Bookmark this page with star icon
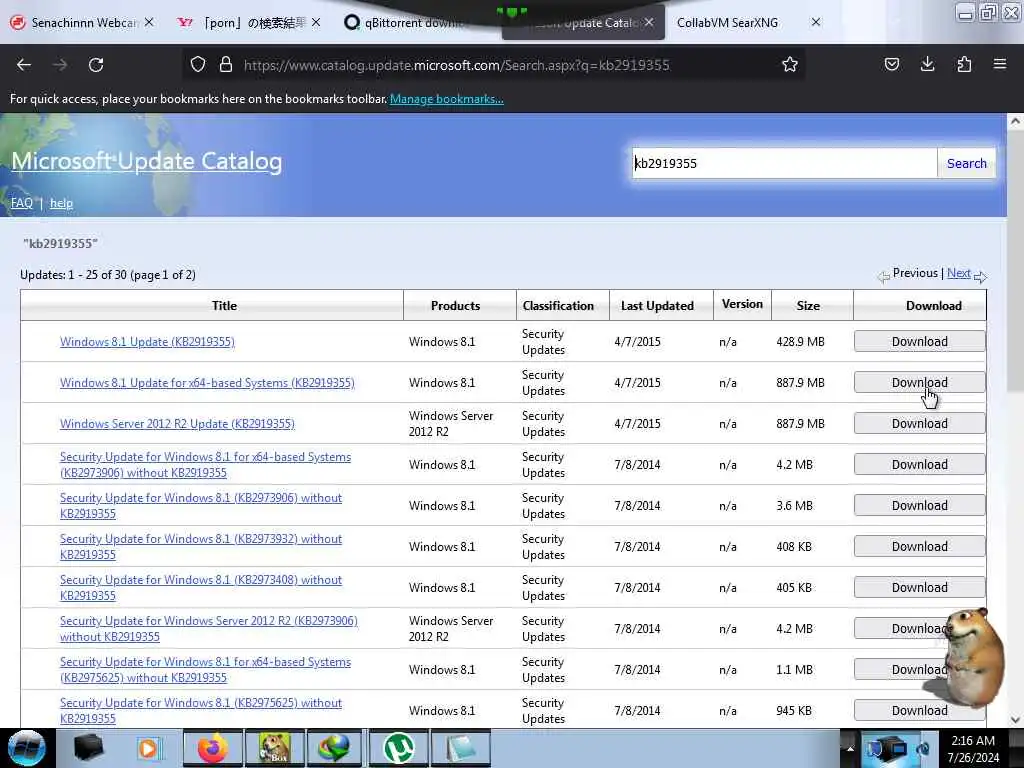This screenshot has height=768, width=1024. (x=790, y=65)
